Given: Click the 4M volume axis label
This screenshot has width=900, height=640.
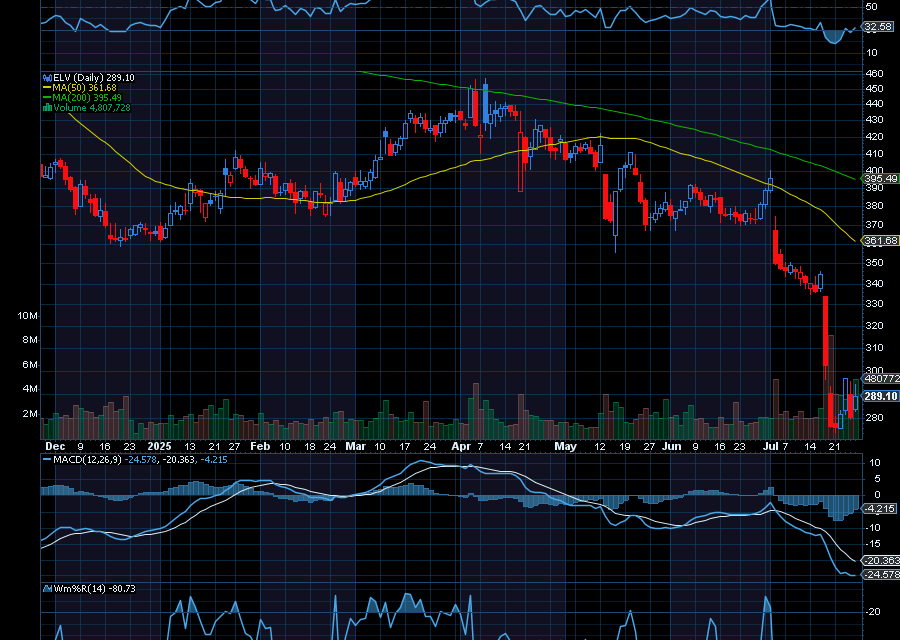Looking at the screenshot, I should [30, 389].
